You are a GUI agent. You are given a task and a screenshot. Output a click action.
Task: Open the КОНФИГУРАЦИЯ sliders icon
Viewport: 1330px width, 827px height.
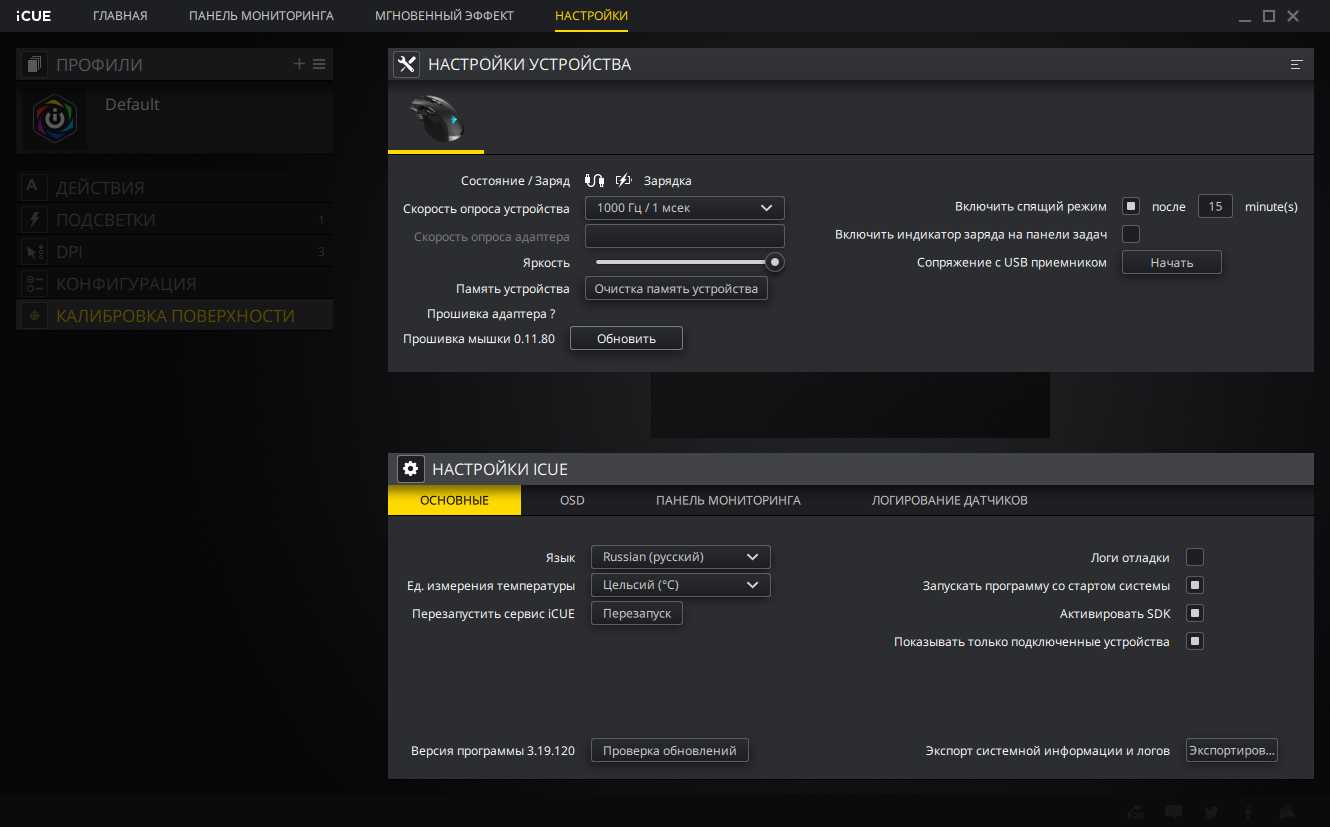(x=32, y=283)
